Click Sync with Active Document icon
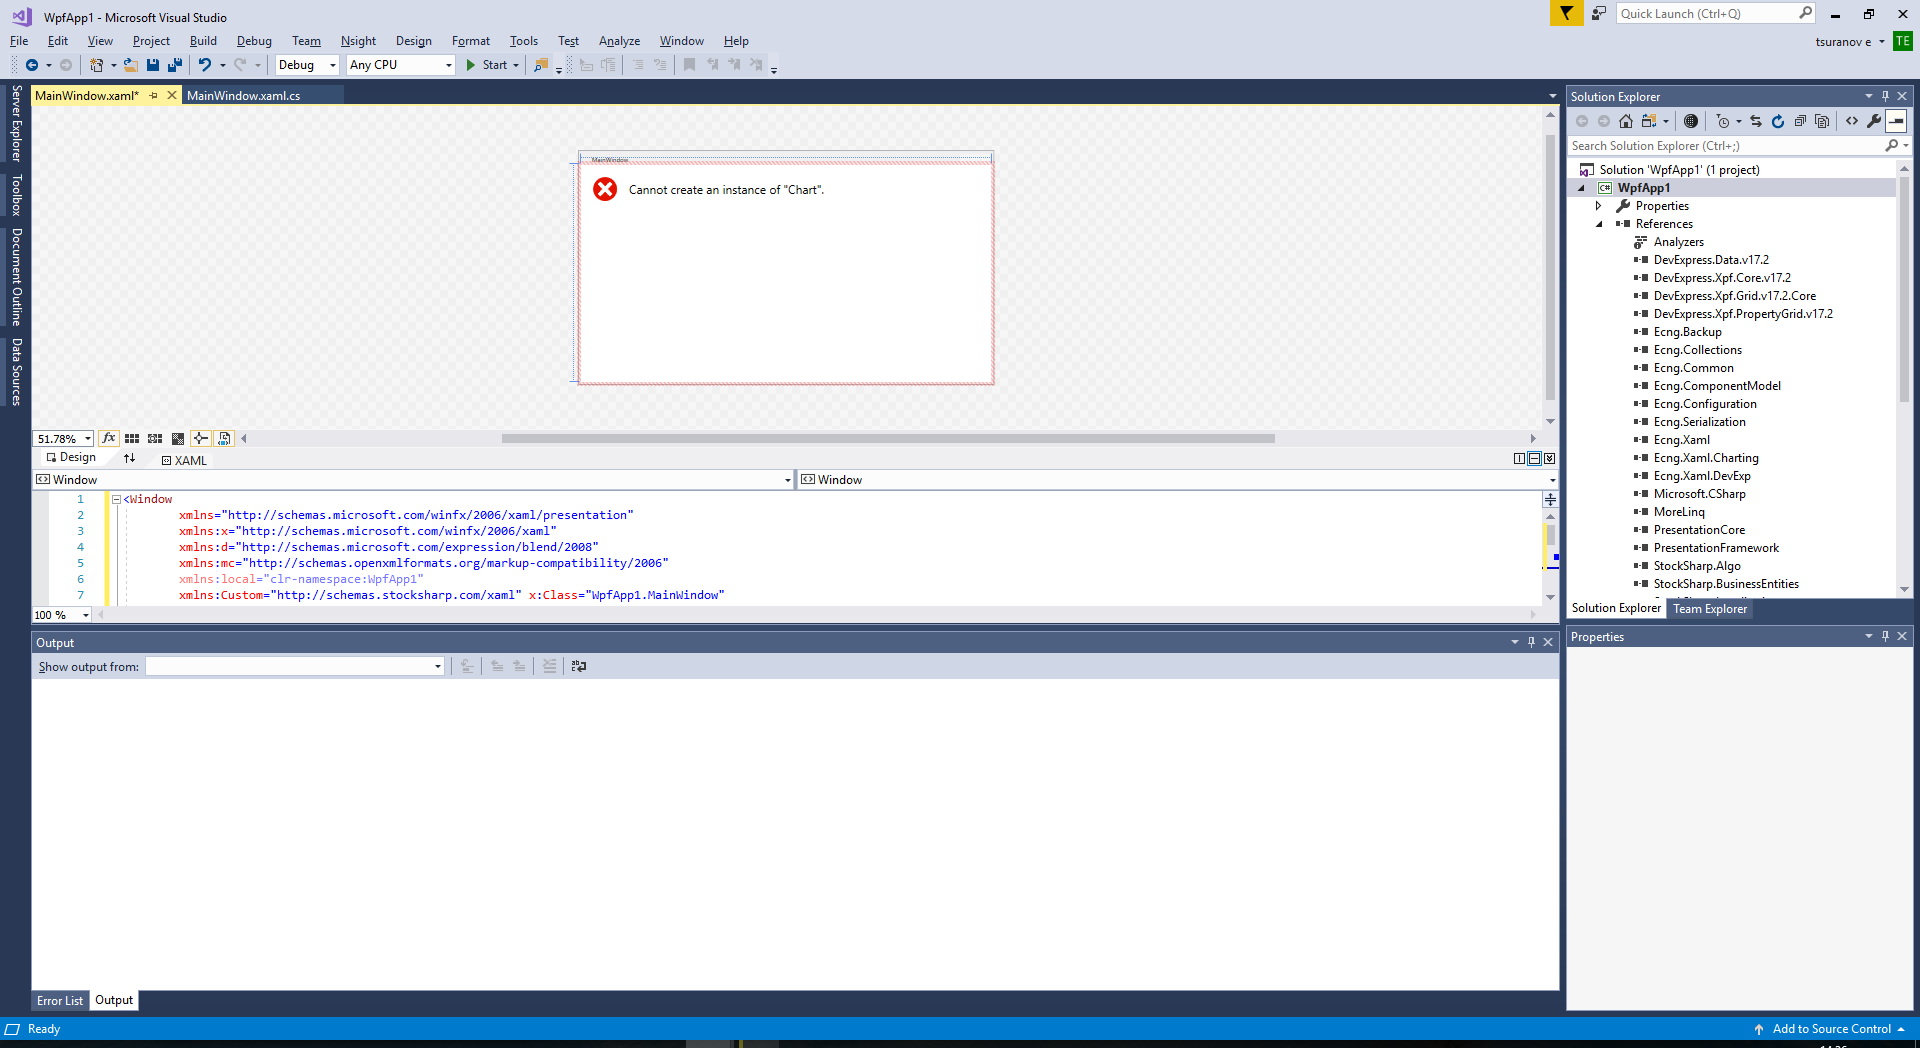Screen dimensions: 1920x1048 (1756, 121)
